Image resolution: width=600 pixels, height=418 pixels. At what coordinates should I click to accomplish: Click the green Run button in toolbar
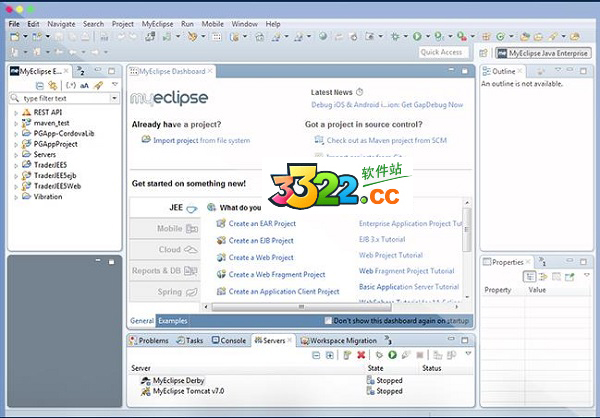[417, 36]
